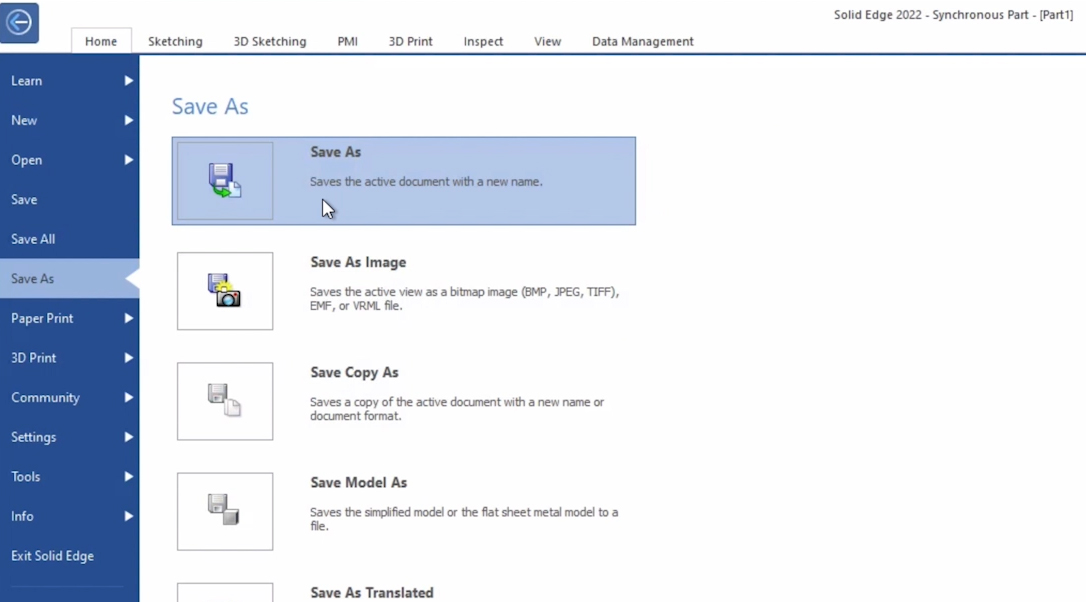The height and width of the screenshot is (602, 1086).
Task: Click the back arrow button
Action: click(19, 22)
